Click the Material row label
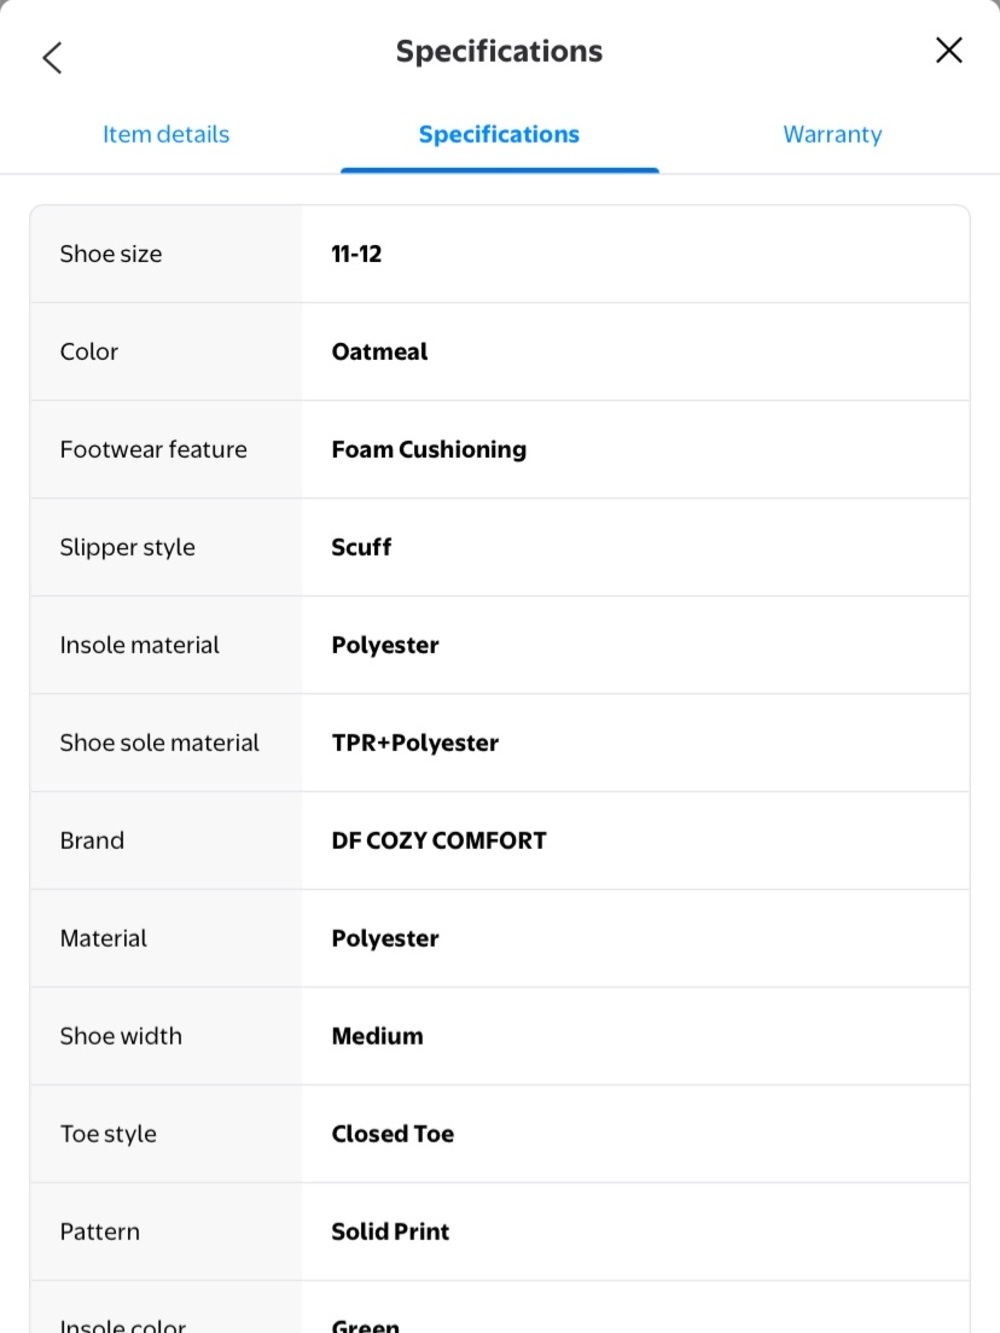 (x=103, y=938)
